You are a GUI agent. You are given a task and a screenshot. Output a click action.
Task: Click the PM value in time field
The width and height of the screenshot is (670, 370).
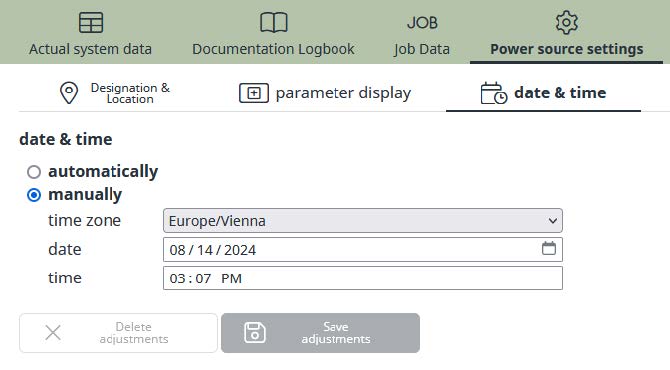click(232, 279)
